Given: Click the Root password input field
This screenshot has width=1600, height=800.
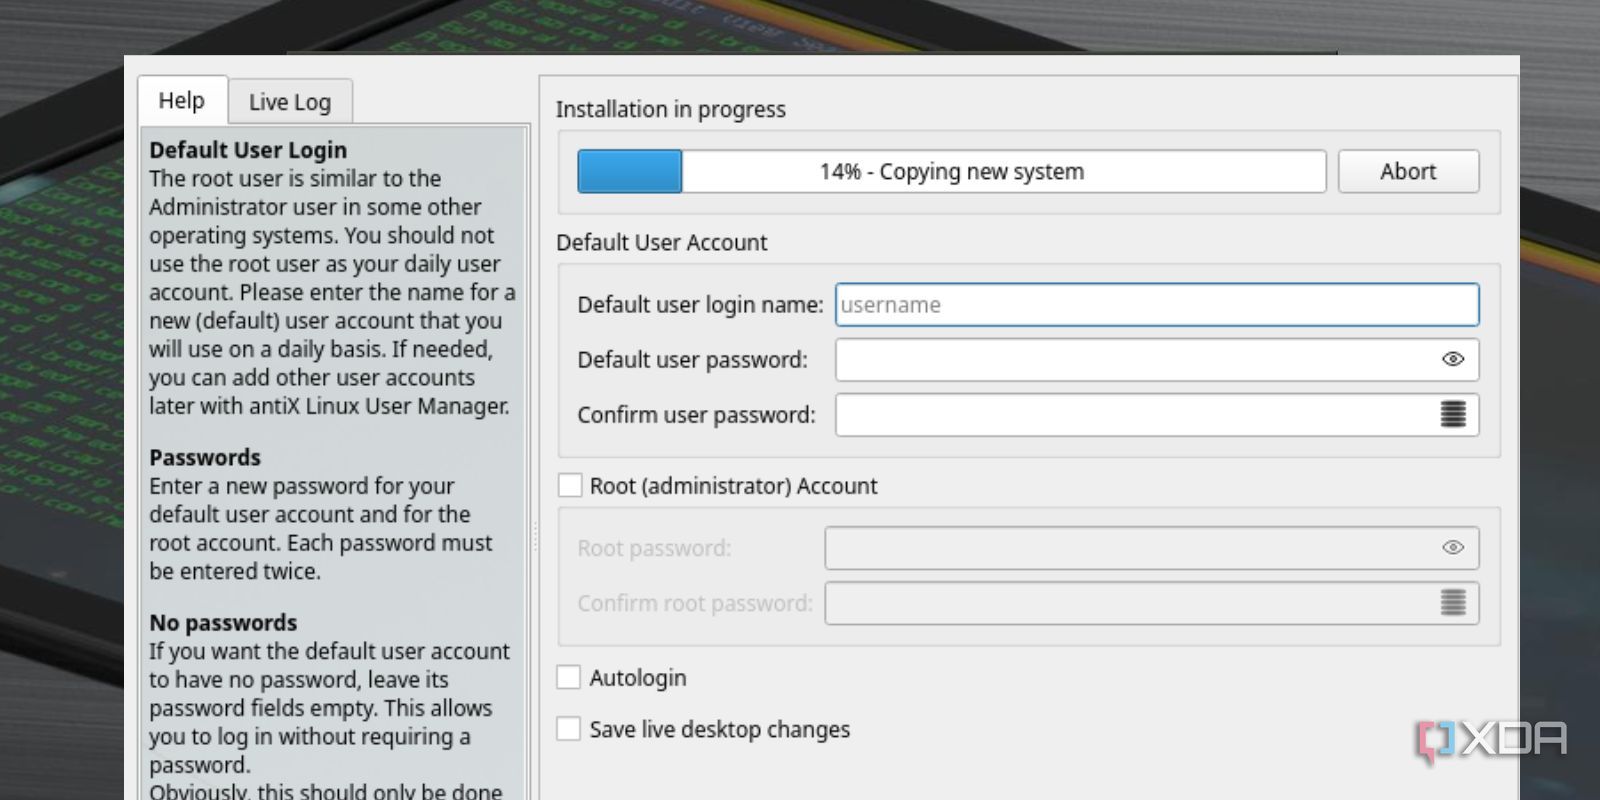Looking at the screenshot, I should (1152, 548).
